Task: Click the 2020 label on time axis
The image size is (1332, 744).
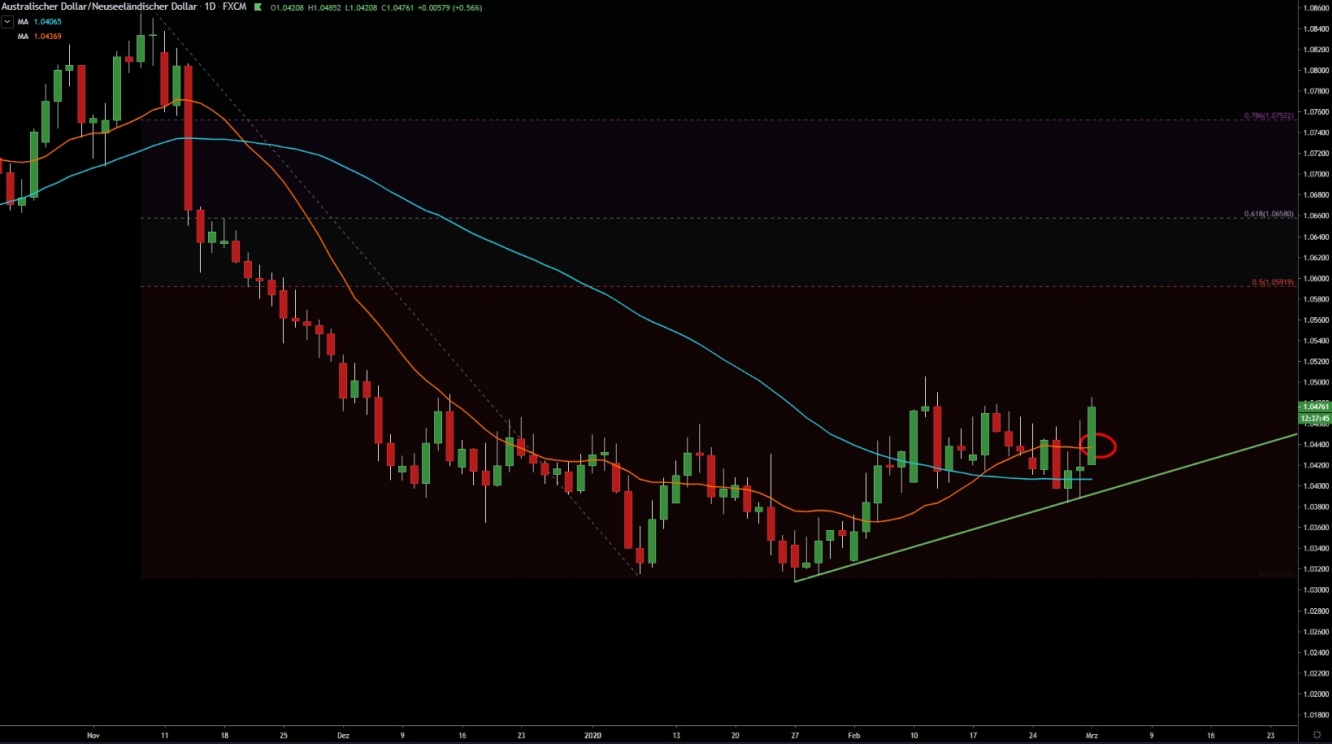Action: point(594,734)
